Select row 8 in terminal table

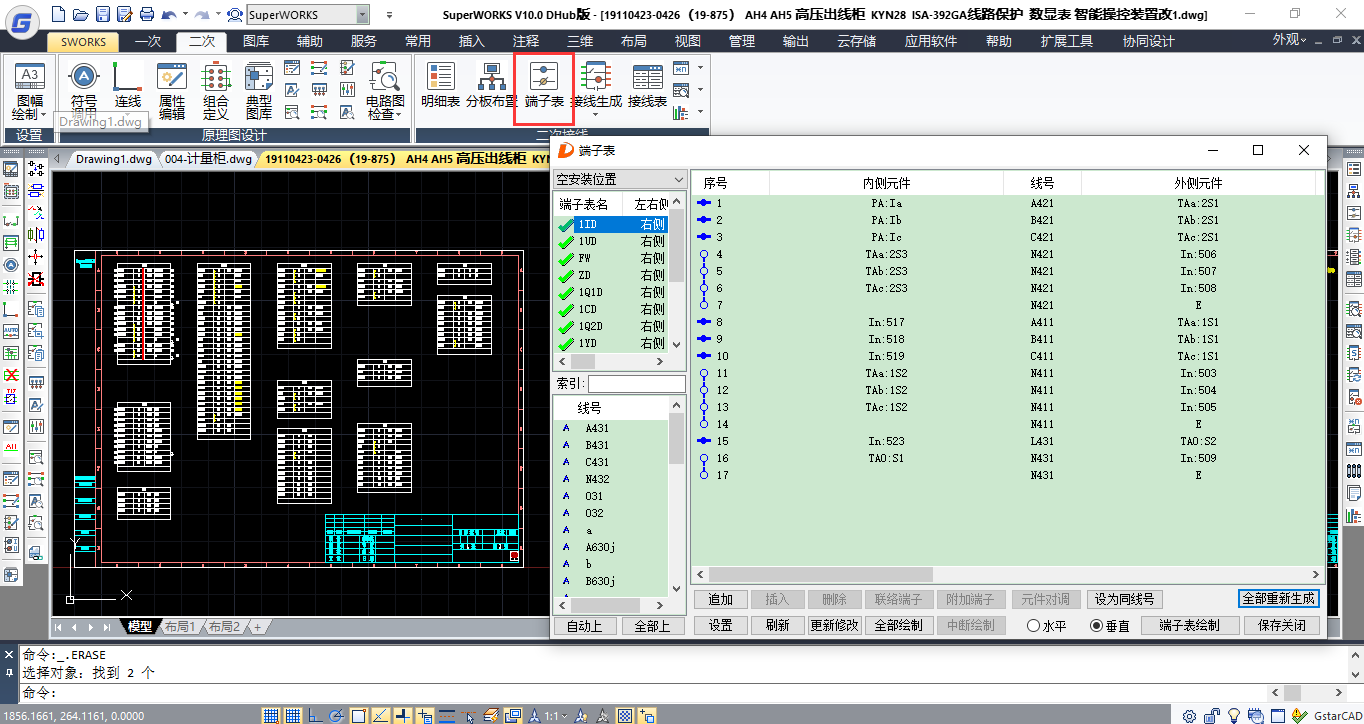click(x=1008, y=322)
